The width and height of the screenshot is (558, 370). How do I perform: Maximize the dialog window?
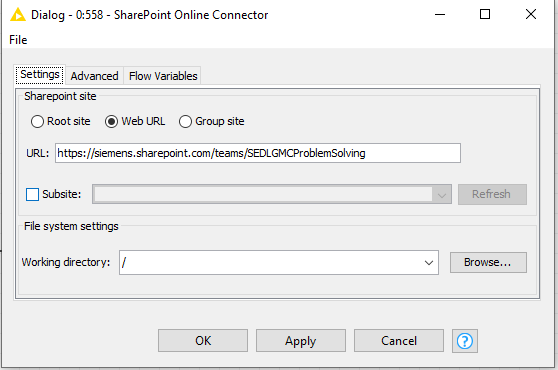[x=485, y=15]
